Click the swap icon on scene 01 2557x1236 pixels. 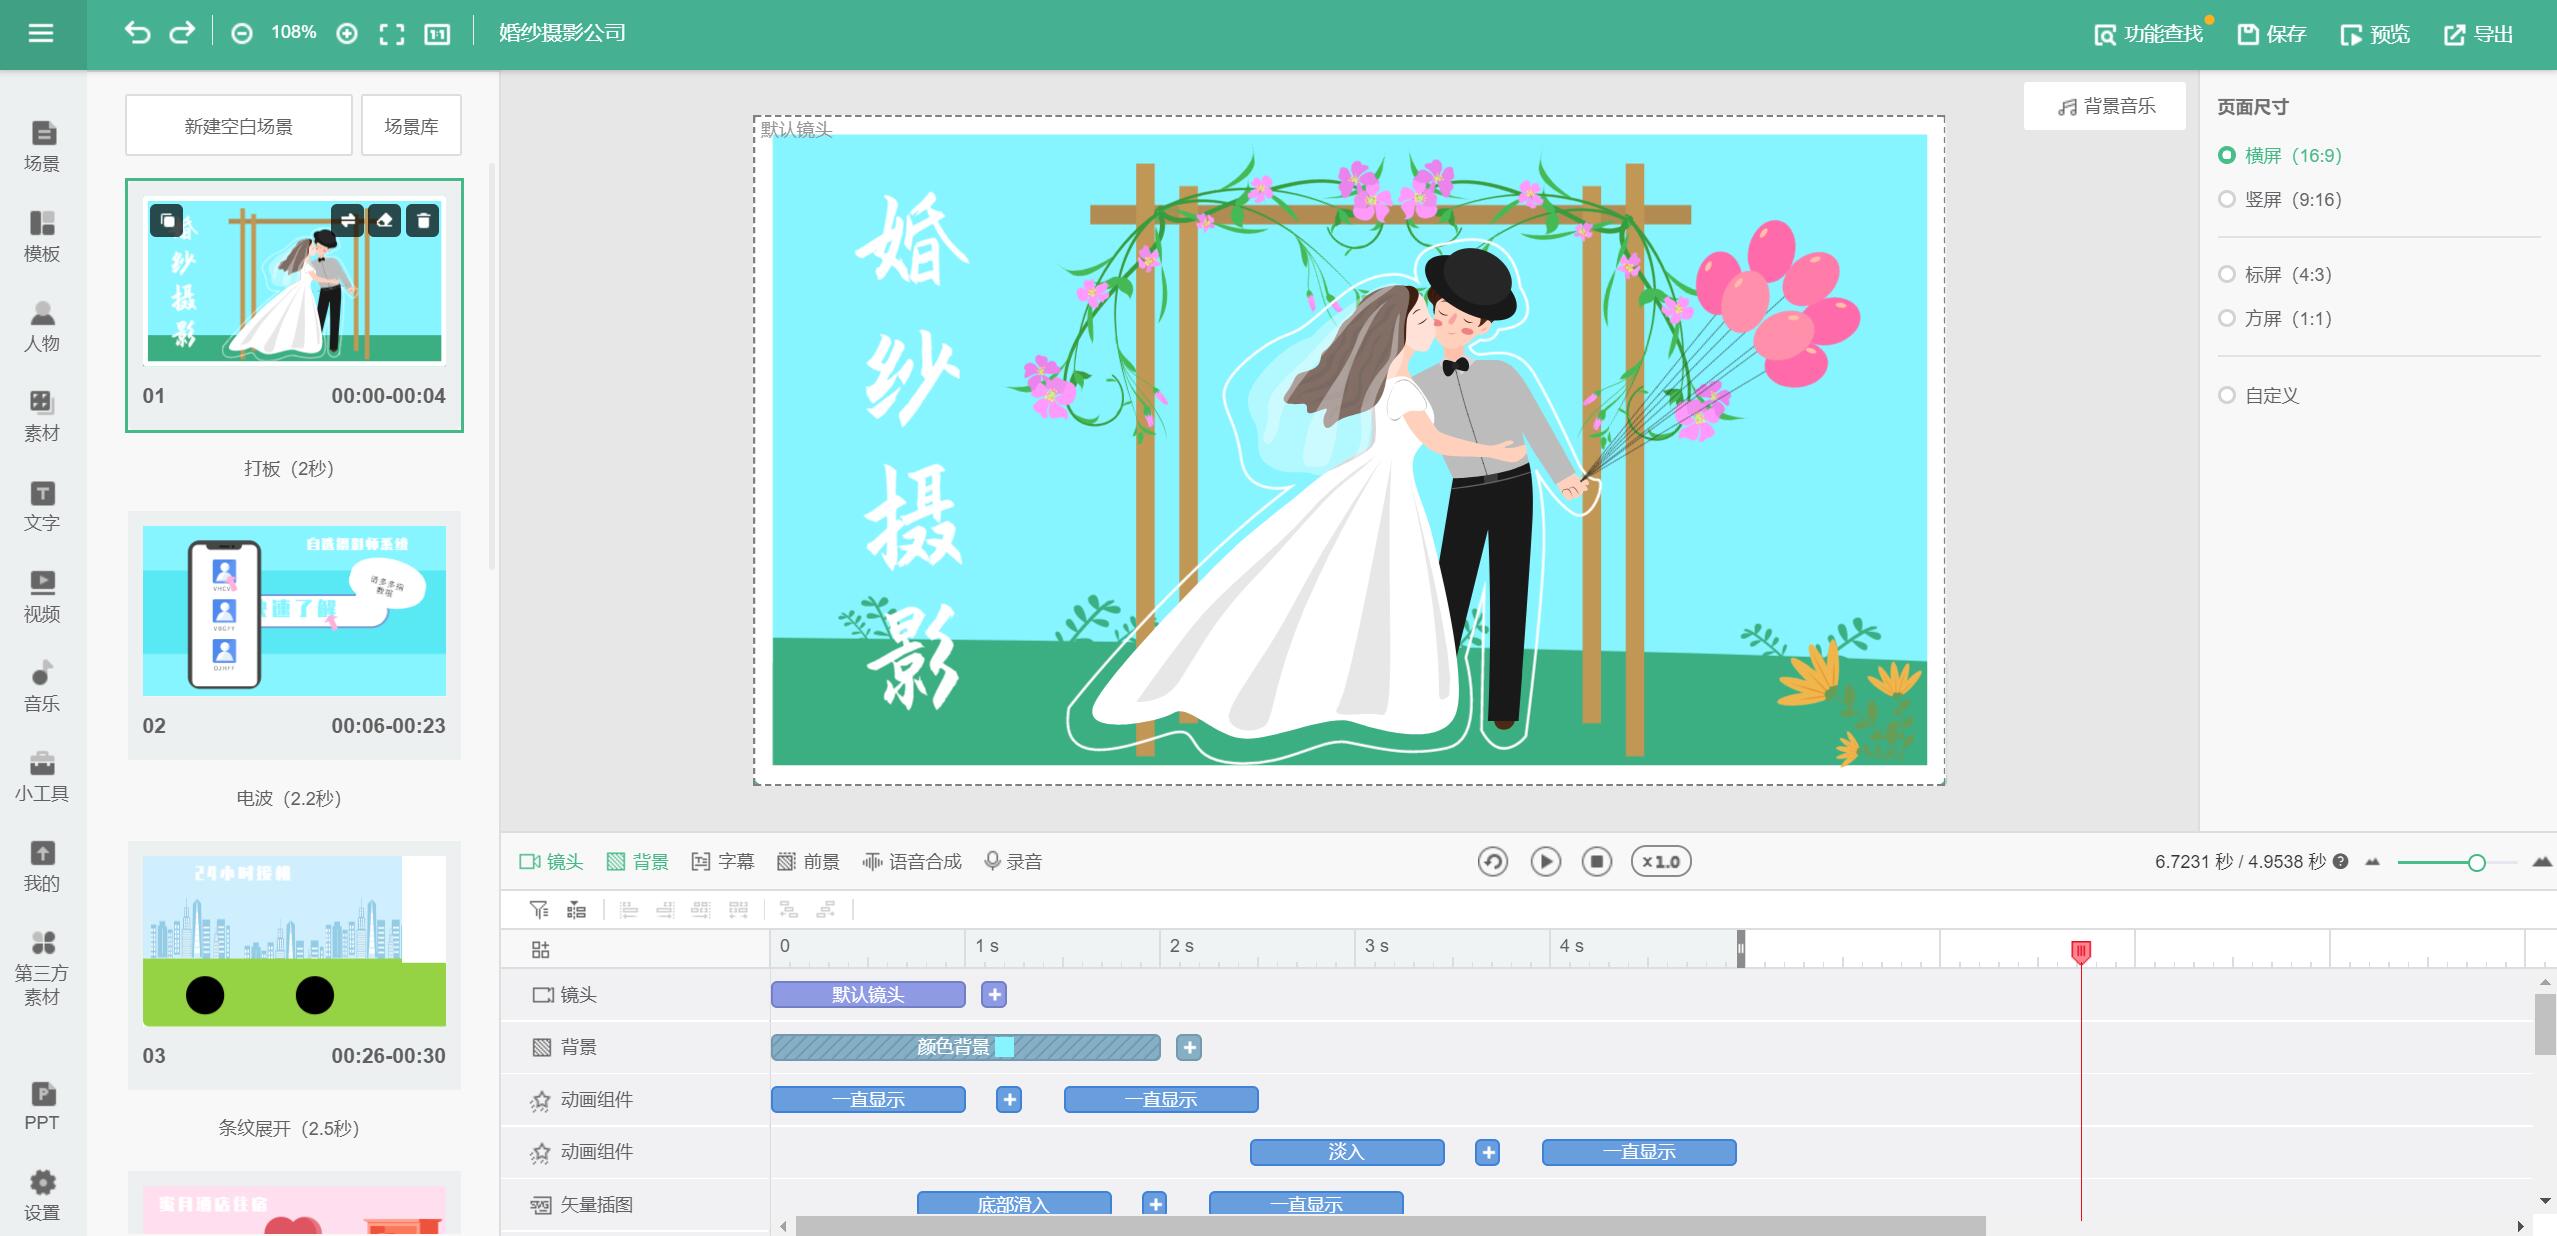347,220
